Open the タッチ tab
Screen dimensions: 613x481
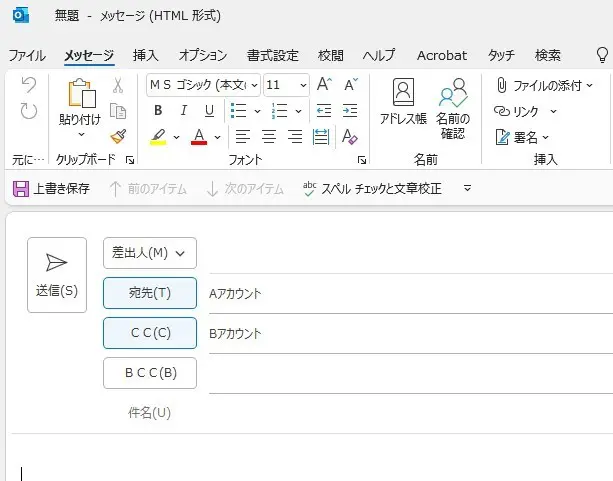[501, 56]
